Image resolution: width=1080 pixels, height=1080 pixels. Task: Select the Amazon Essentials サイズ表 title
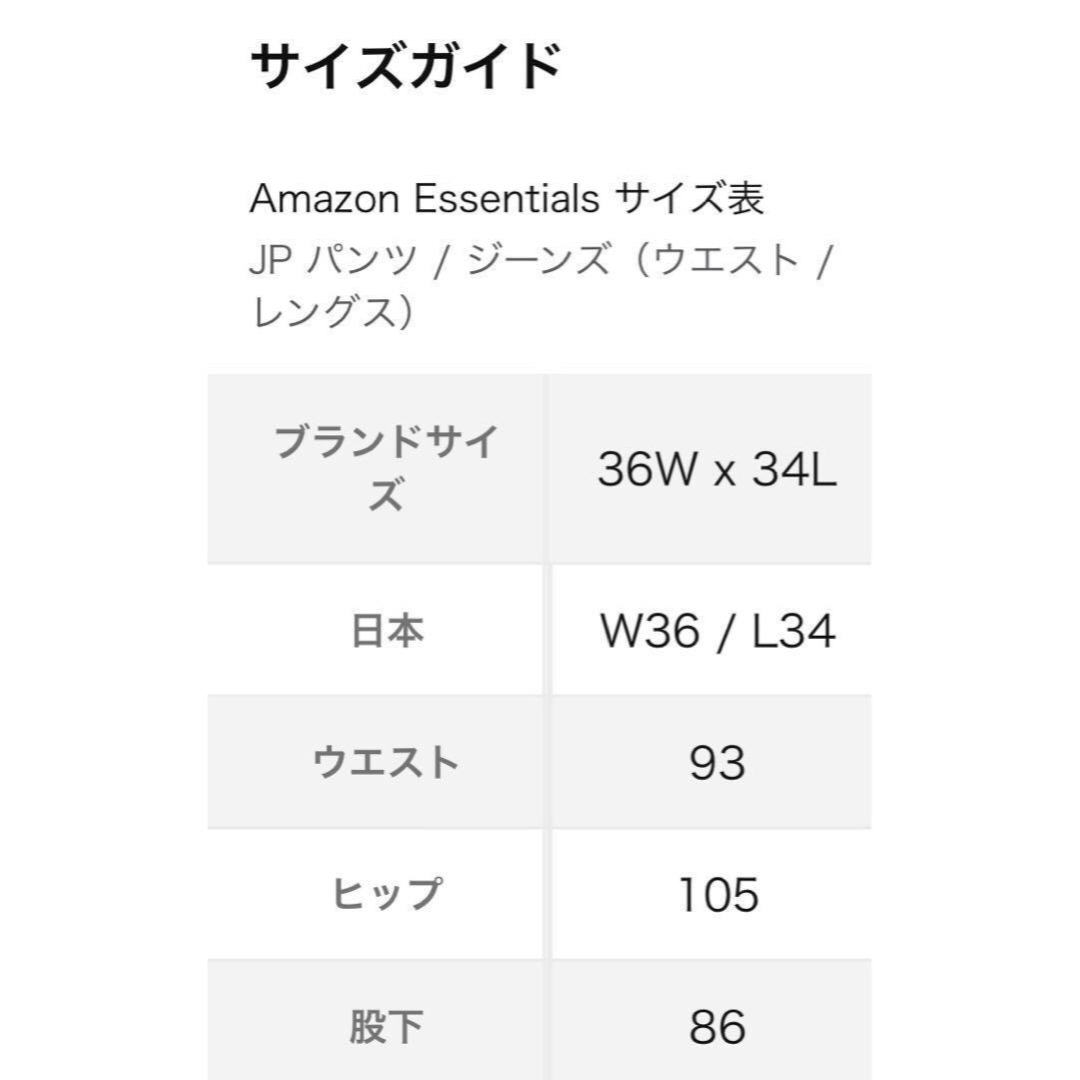(x=507, y=198)
